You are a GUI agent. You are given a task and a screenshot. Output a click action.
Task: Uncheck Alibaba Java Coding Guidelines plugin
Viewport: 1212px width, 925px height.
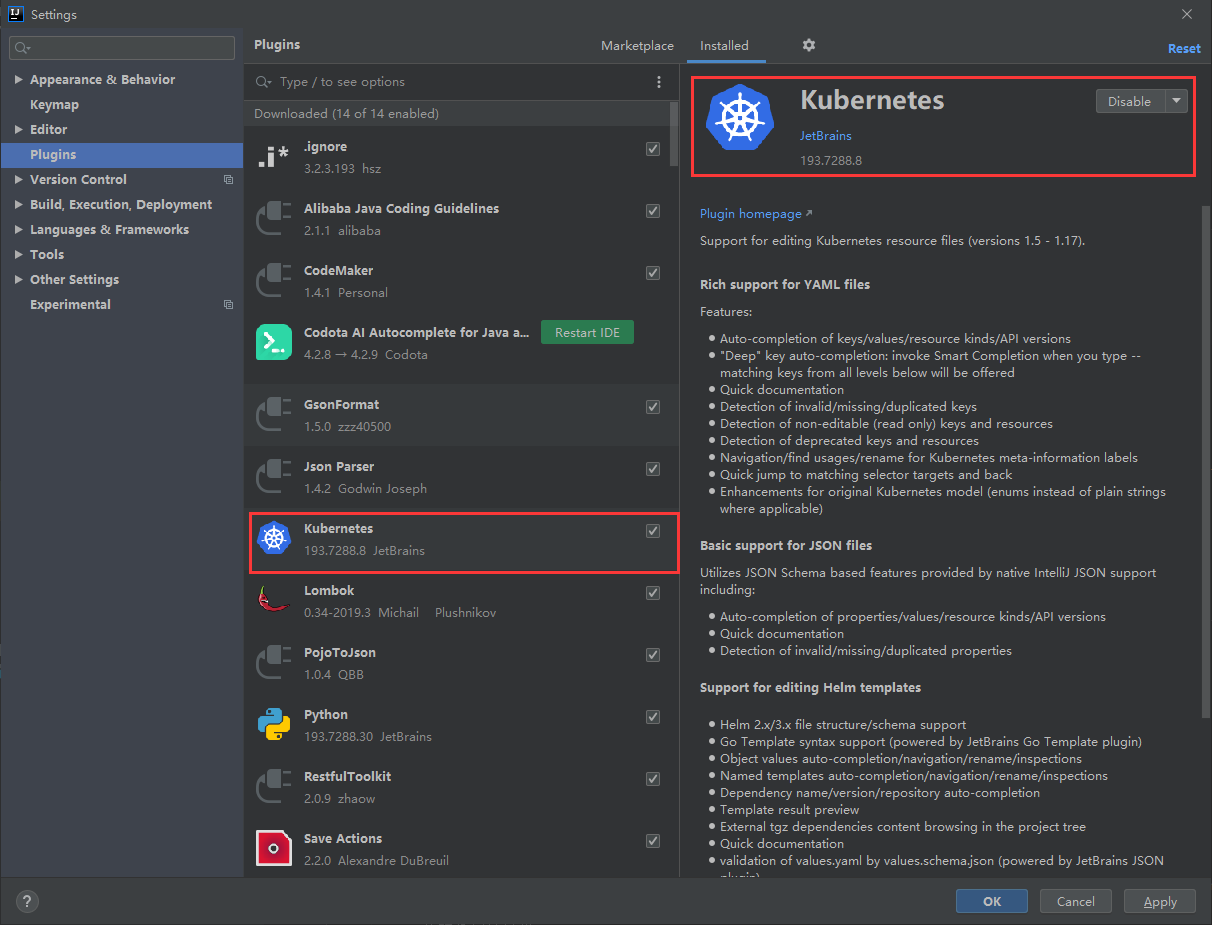pos(653,211)
